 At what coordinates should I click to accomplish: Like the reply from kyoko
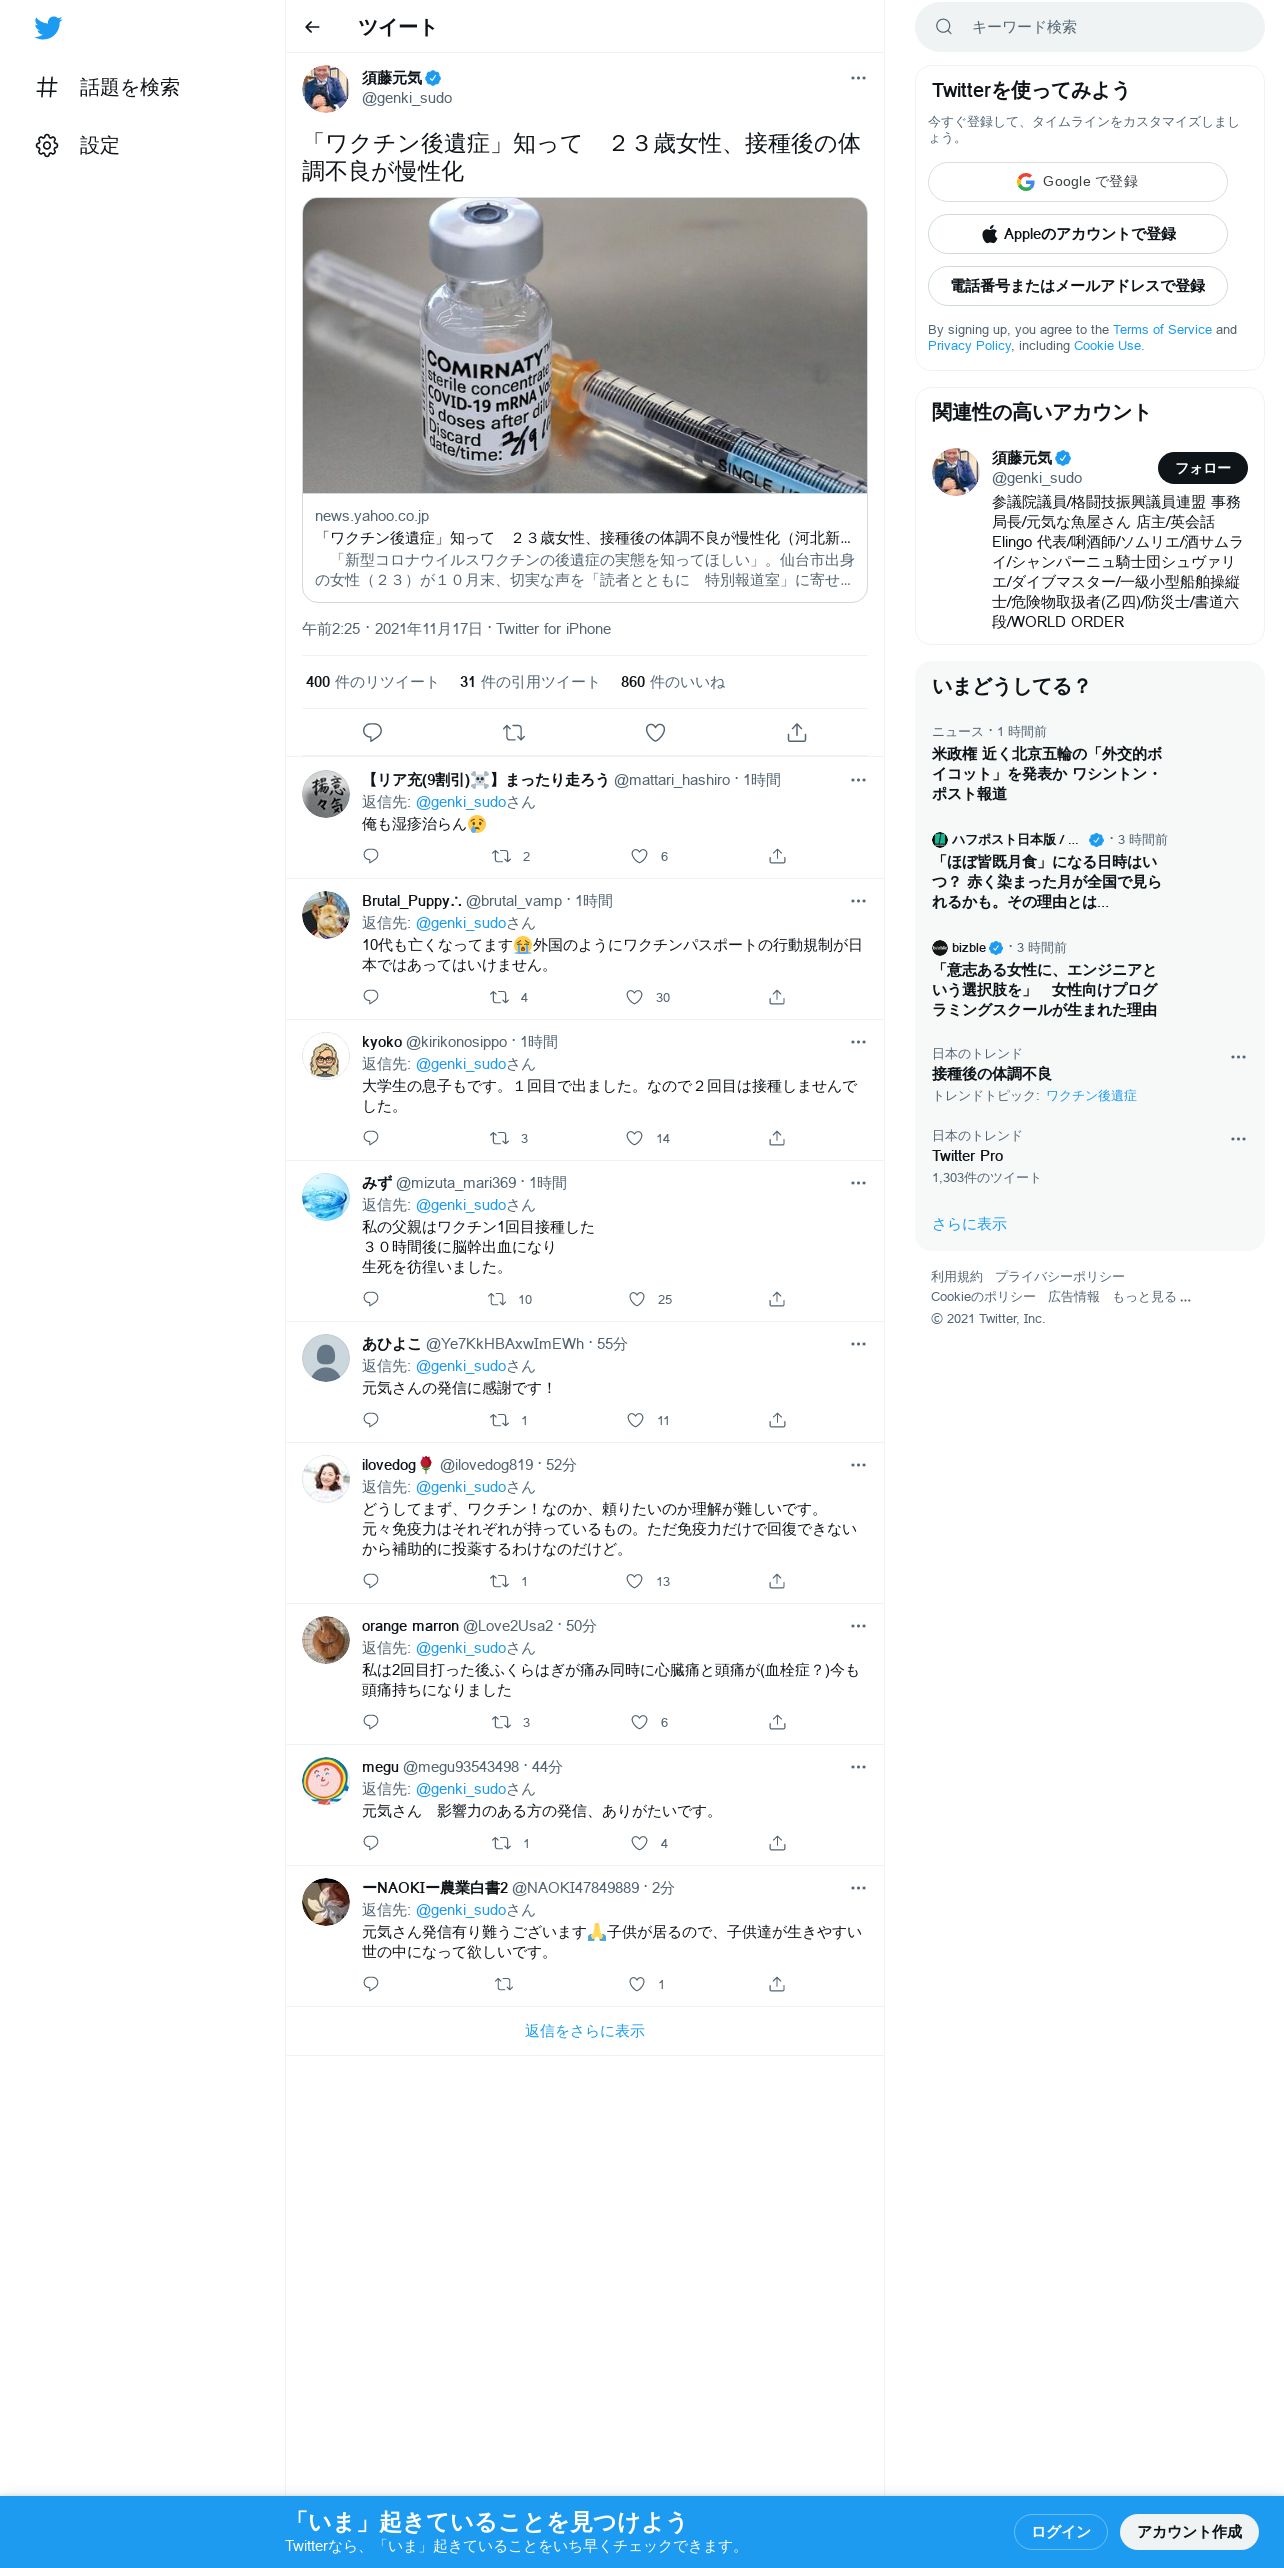click(634, 1138)
